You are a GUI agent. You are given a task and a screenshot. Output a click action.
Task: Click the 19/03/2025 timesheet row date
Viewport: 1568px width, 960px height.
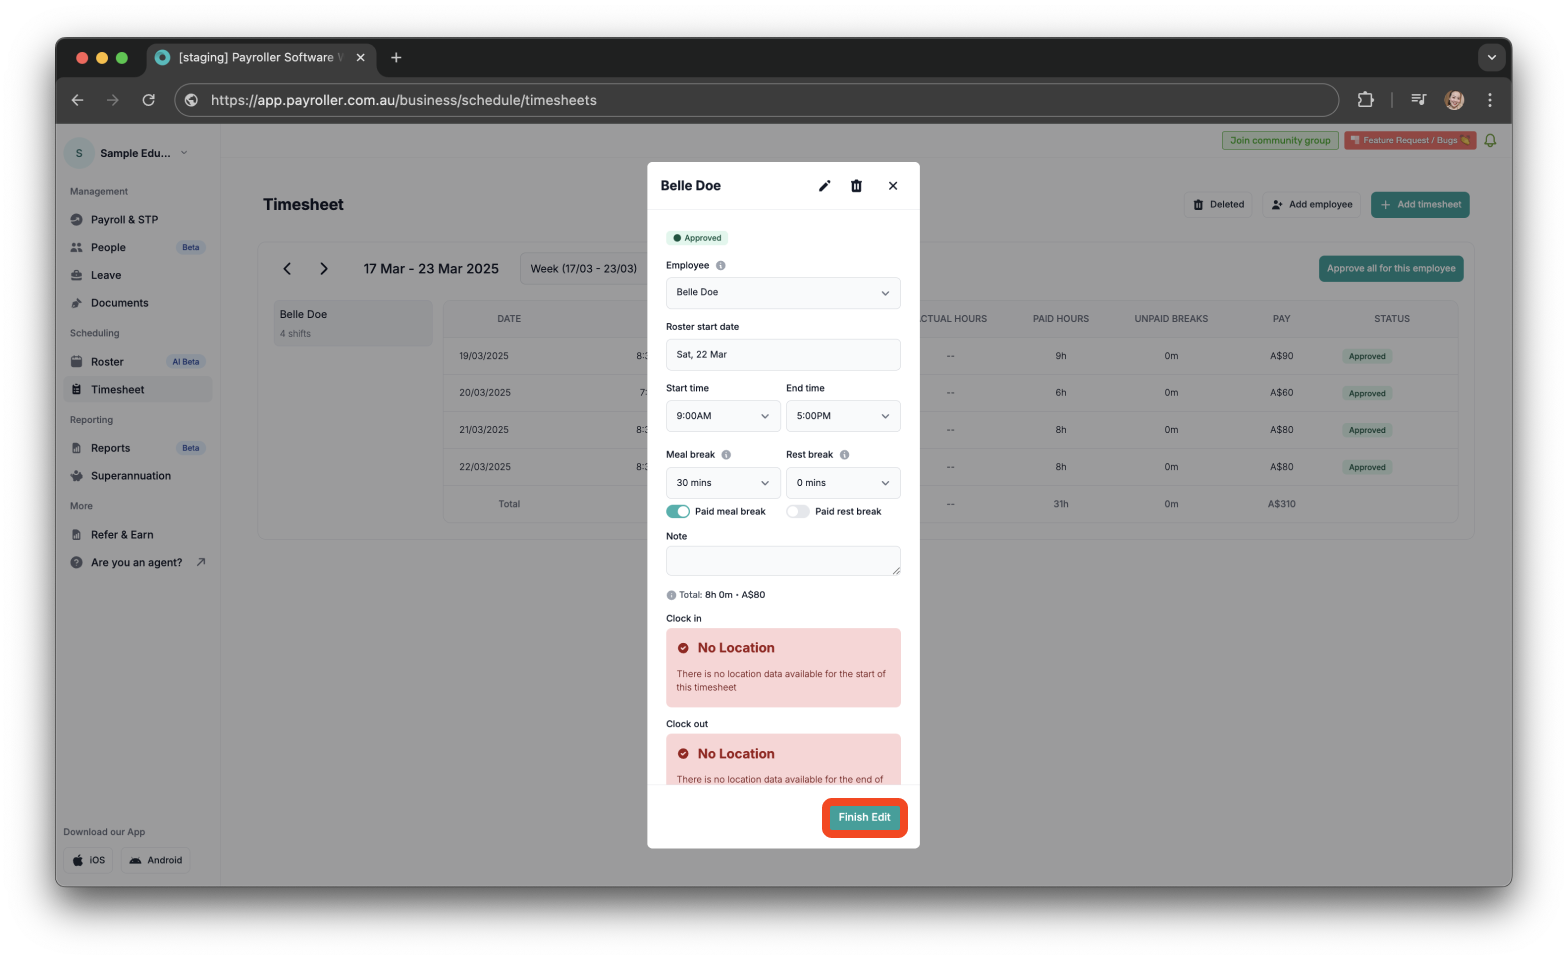point(484,356)
